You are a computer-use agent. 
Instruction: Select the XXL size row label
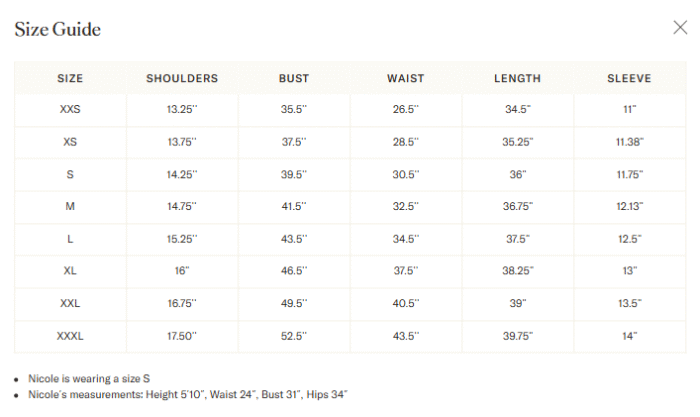pos(70,304)
